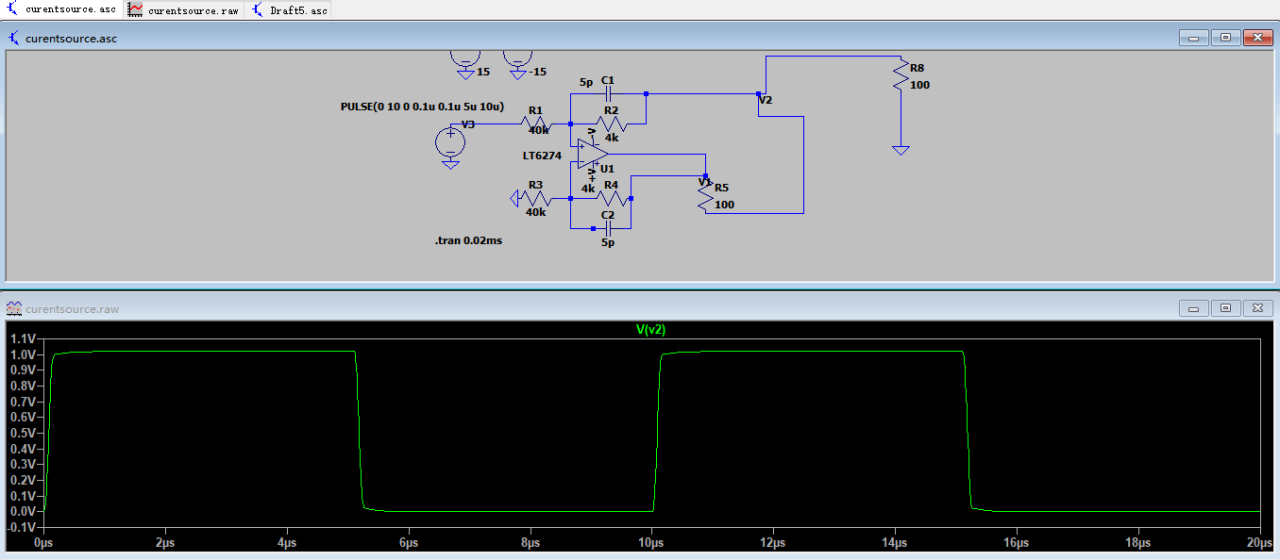The image size is (1280, 560).
Task: Click the PULSE source value text
Action: [421, 106]
